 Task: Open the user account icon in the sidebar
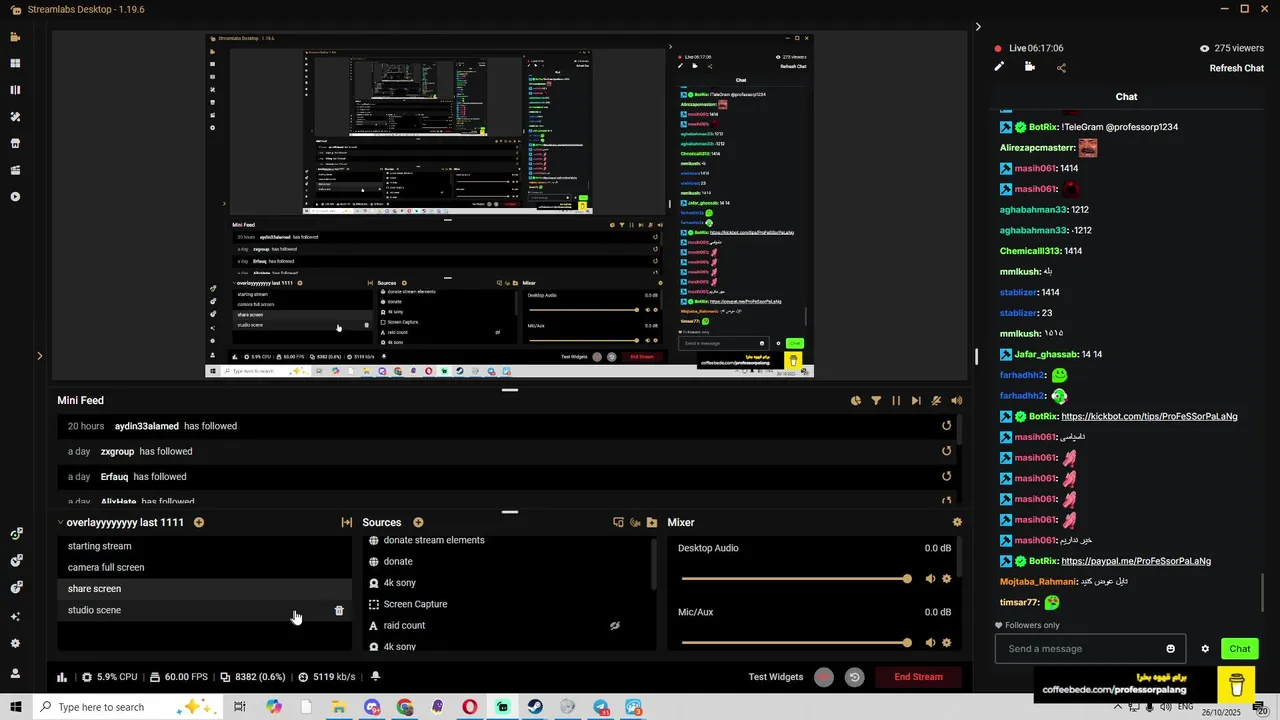pos(15,673)
